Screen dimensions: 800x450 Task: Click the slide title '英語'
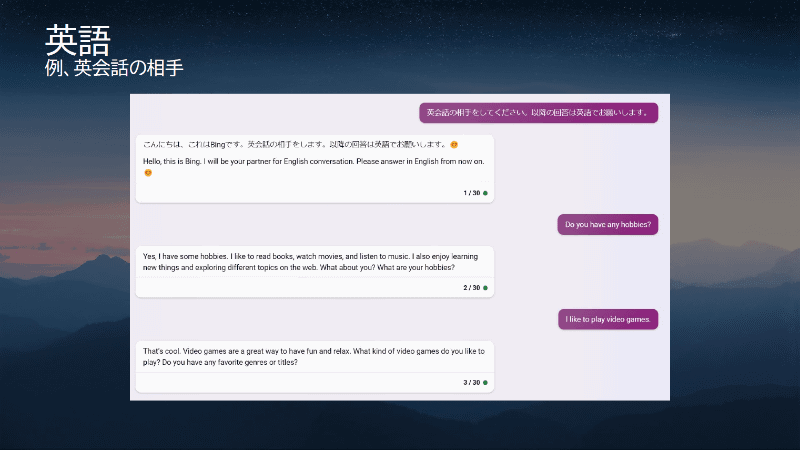(x=78, y=40)
